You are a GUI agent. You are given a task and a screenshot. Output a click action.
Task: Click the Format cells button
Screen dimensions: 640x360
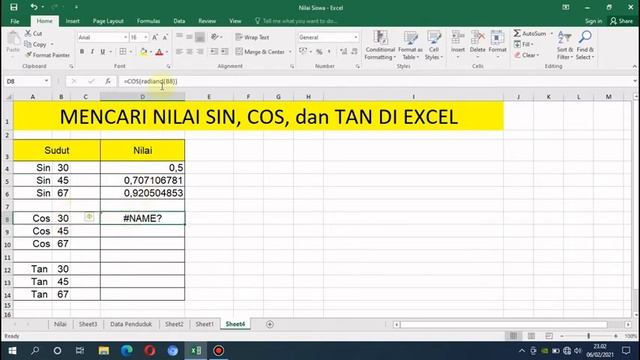pyautogui.click(x=497, y=44)
